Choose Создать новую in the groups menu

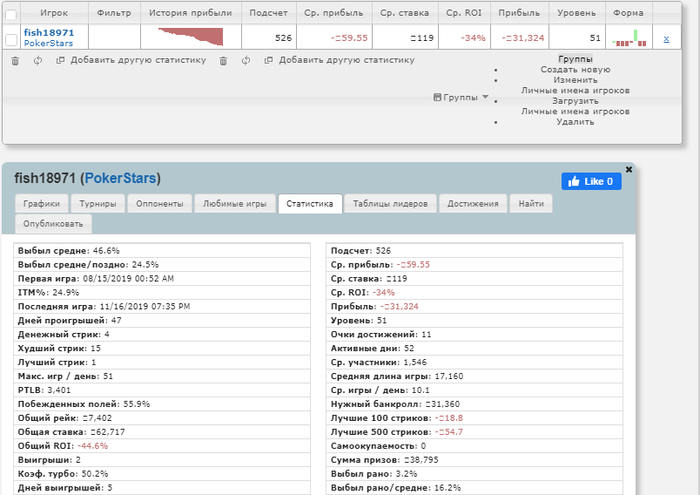pos(575,70)
